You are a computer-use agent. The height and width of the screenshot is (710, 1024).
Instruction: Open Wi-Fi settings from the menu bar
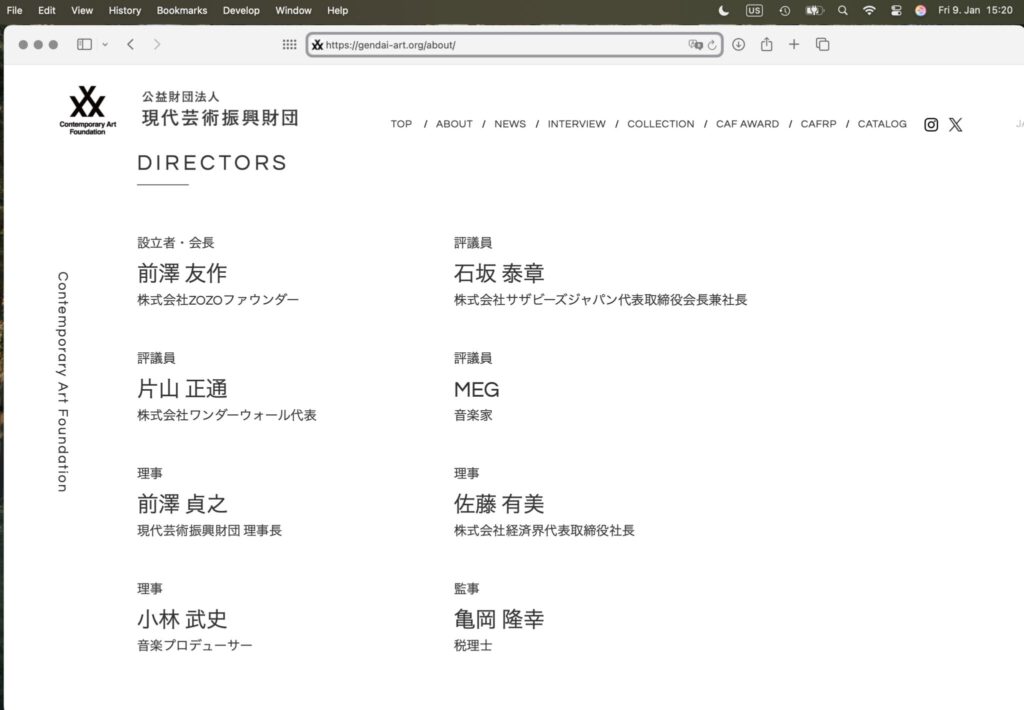click(871, 10)
